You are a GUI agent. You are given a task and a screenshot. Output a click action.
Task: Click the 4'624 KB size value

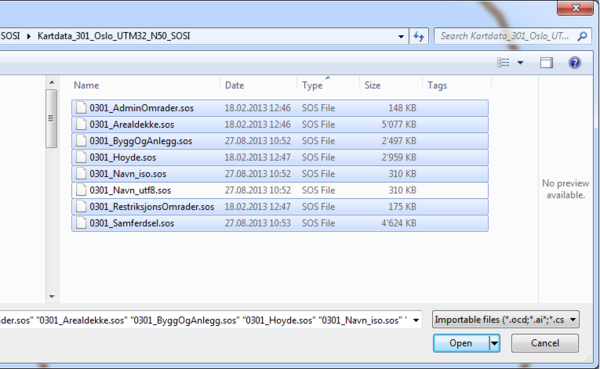coord(399,223)
